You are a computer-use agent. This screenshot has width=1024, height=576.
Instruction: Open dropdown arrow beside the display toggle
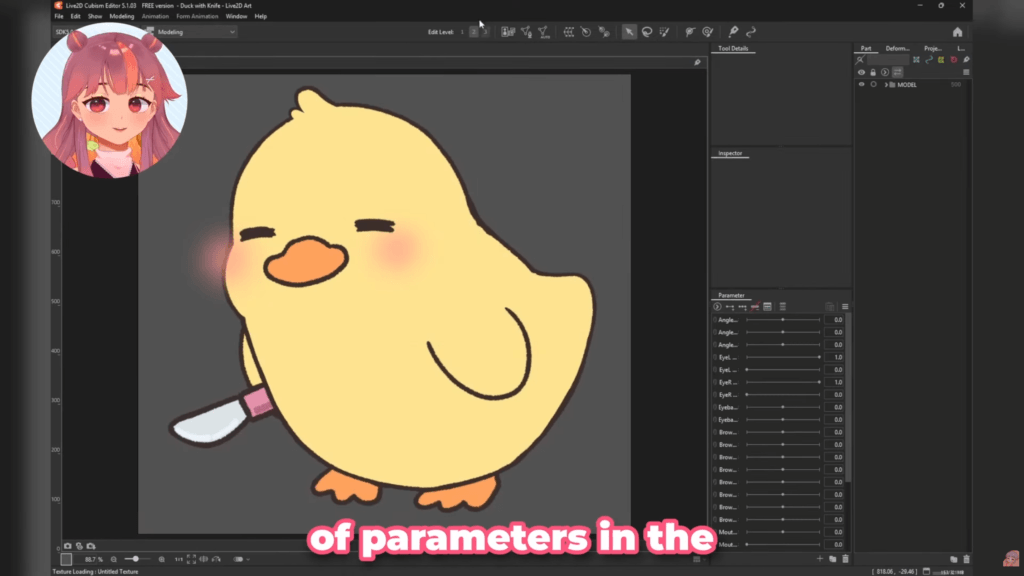click(248, 560)
